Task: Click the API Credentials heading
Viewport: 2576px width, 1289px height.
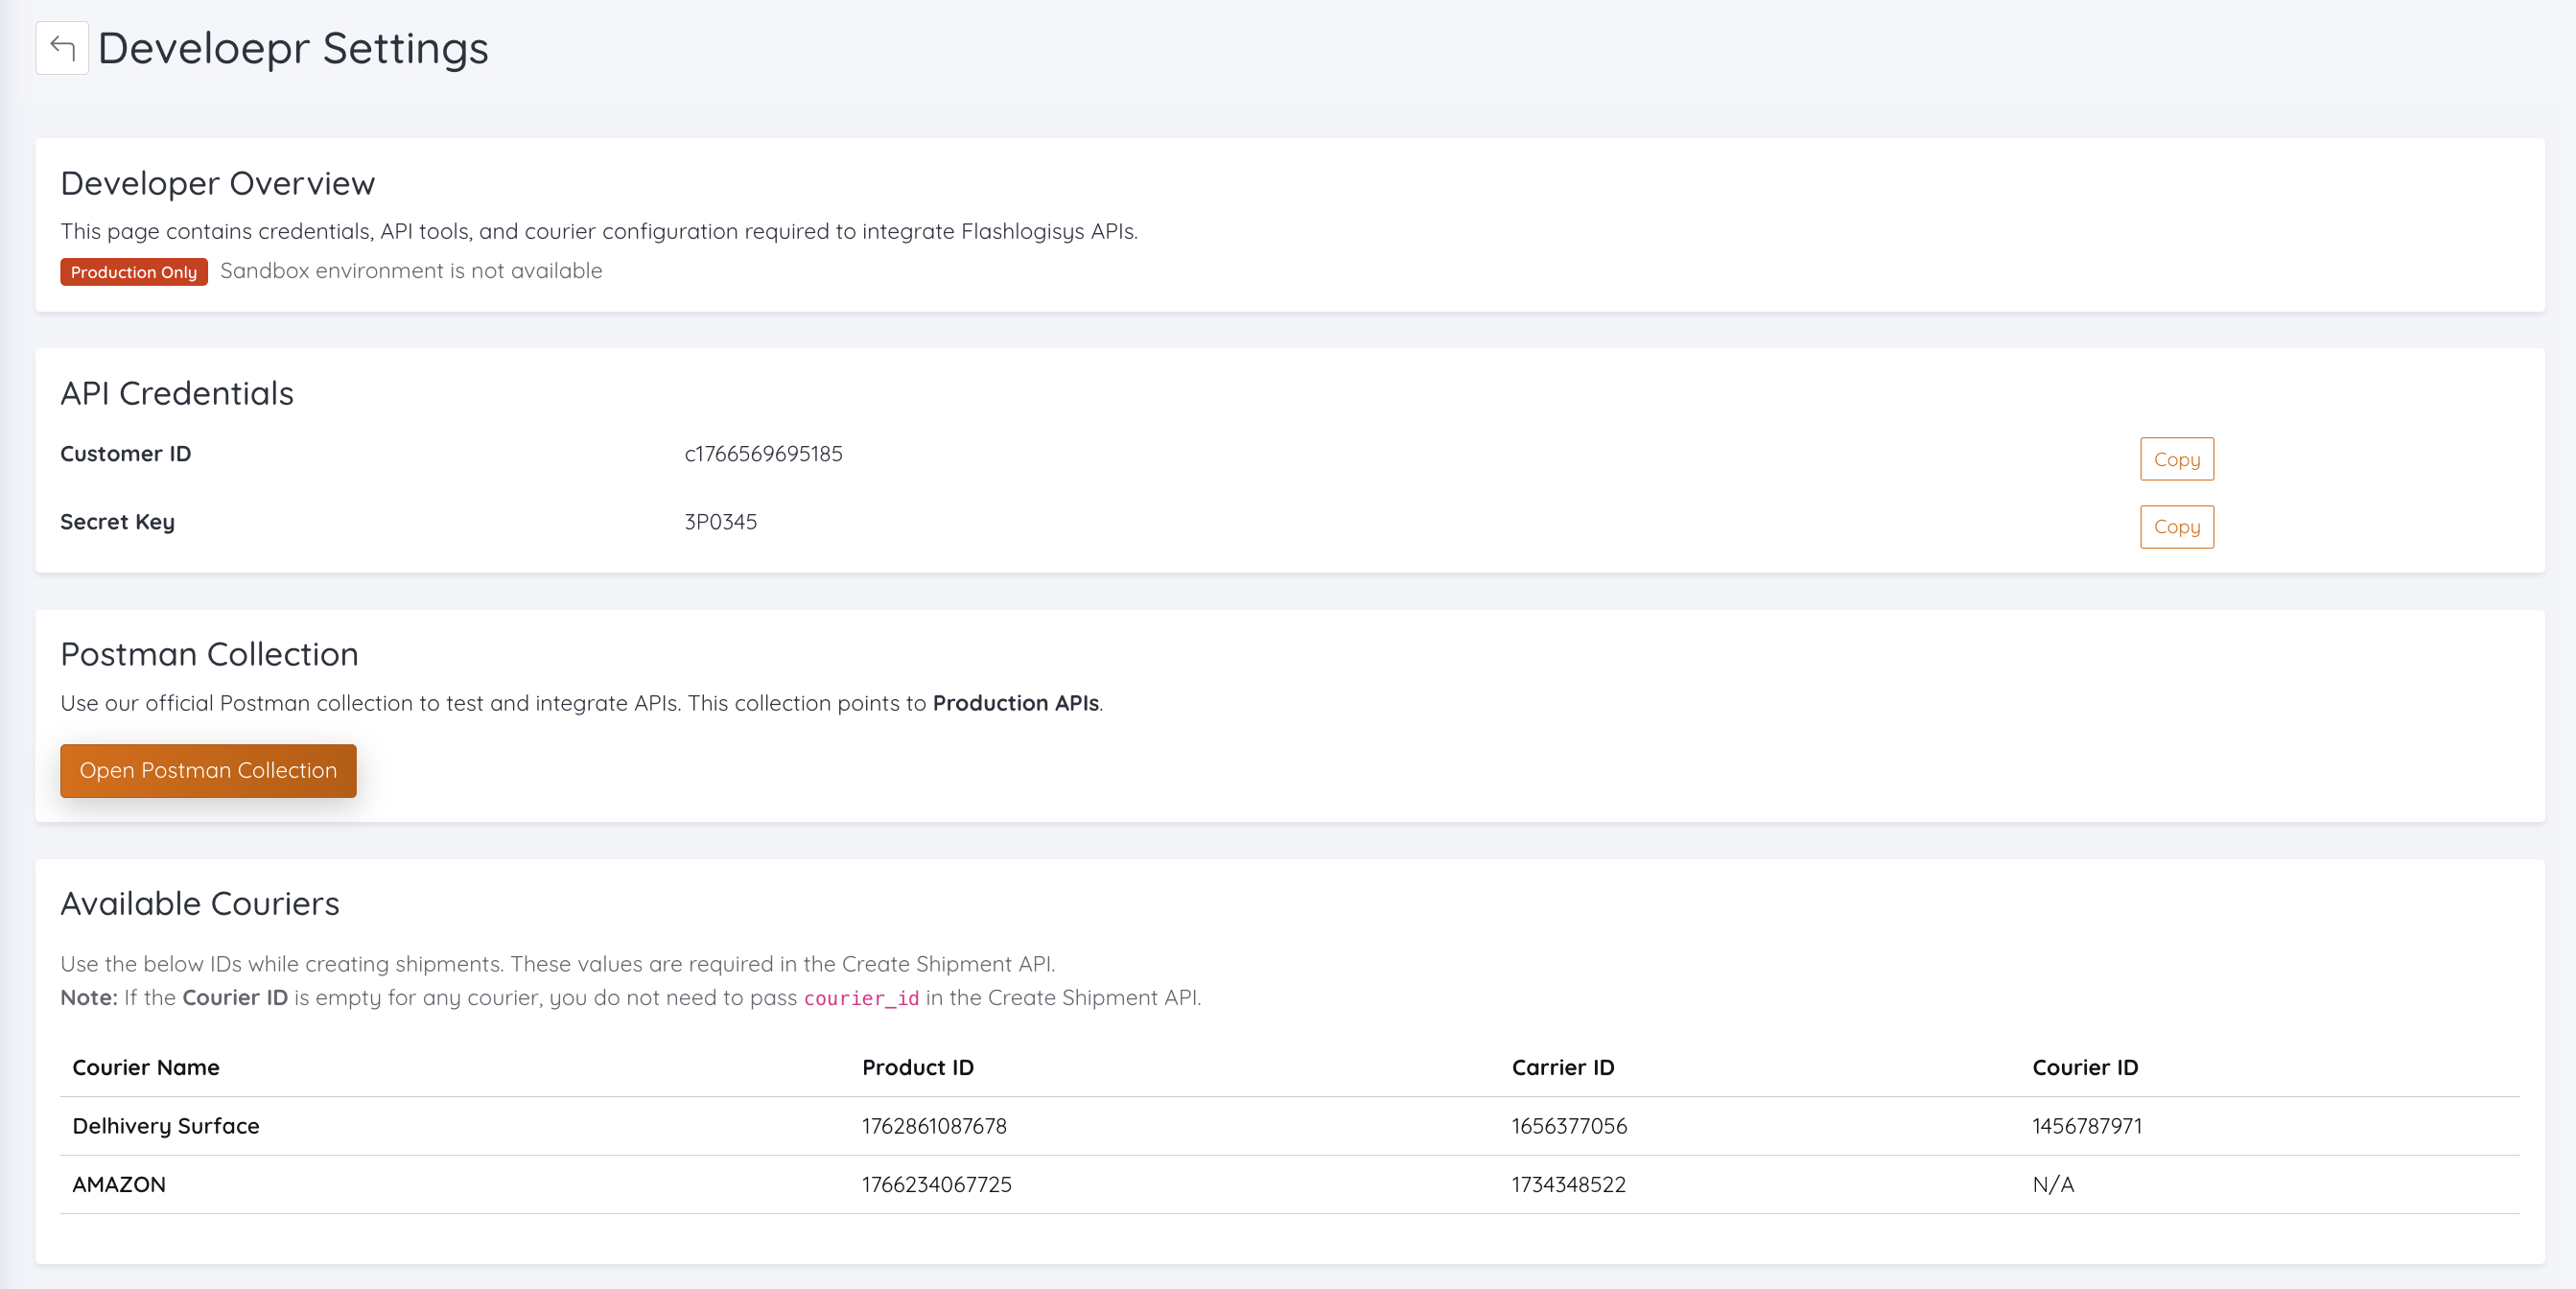Action: pos(177,393)
